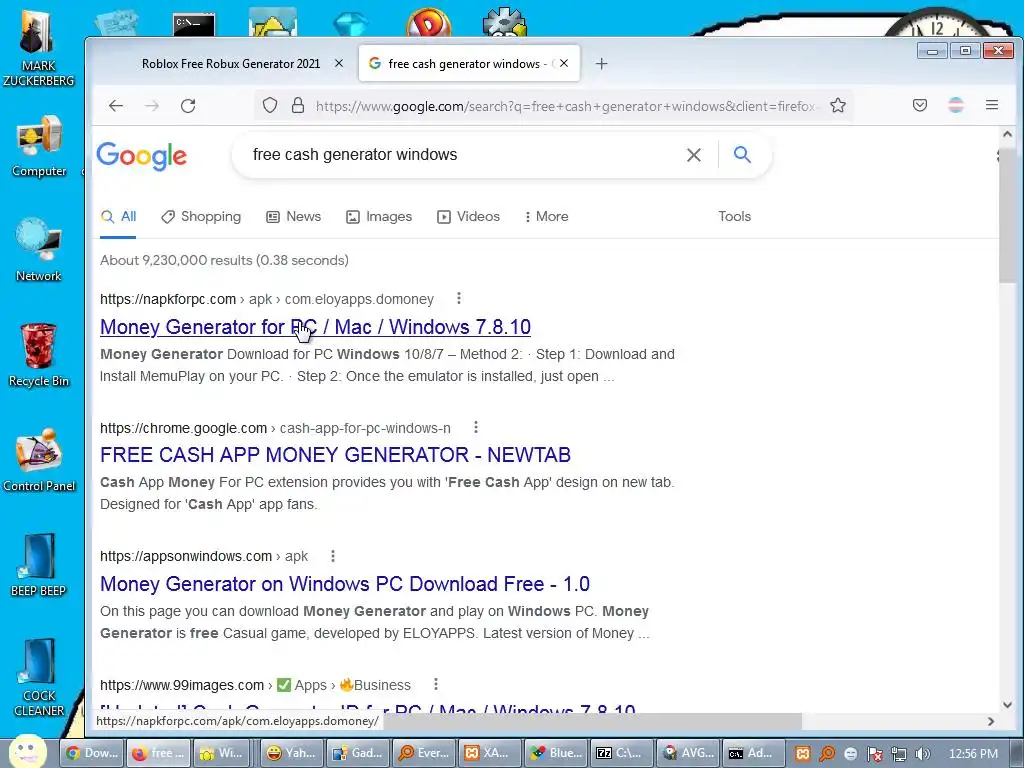Open the Chrome Dow... taskbar button
The height and width of the screenshot is (768, 1024).
[92, 753]
